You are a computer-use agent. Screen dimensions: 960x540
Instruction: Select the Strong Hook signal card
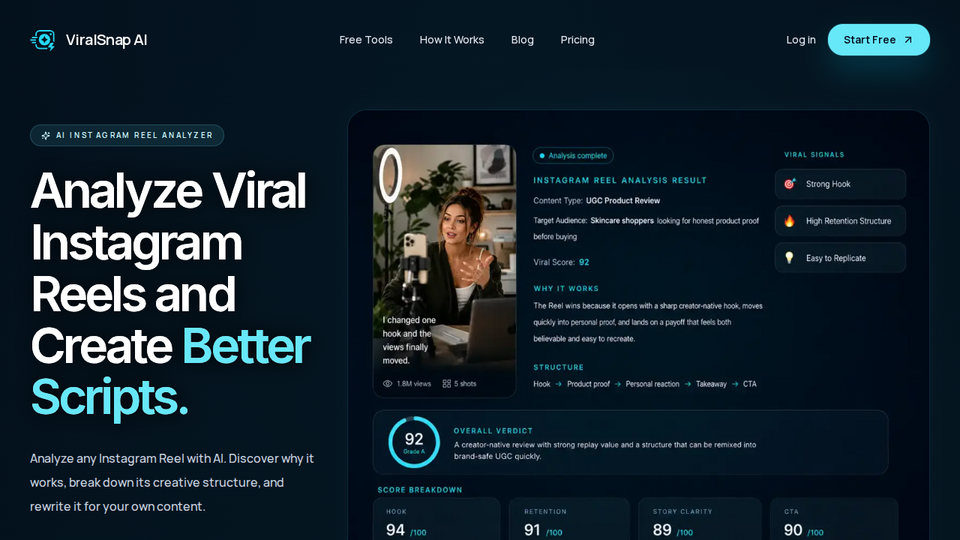point(840,184)
